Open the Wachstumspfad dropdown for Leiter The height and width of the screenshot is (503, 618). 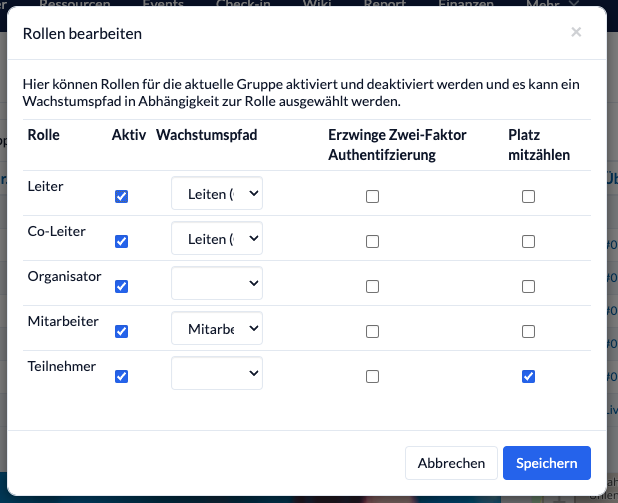(x=217, y=193)
